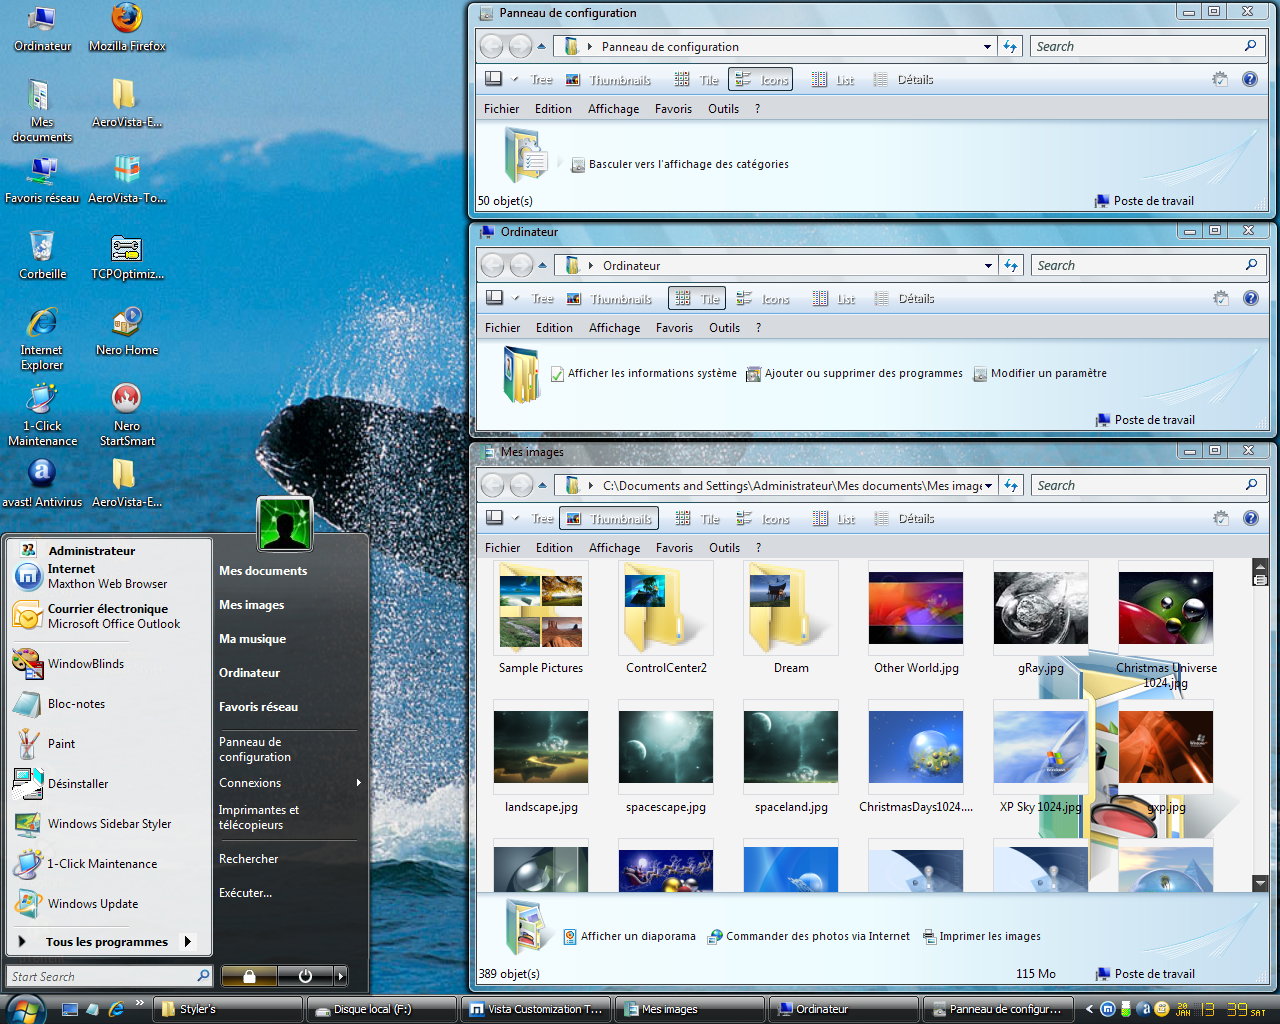Expand address bar dropdown in Ordinateur window
The height and width of the screenshot is (1024, 1280).
pos(988,266)
